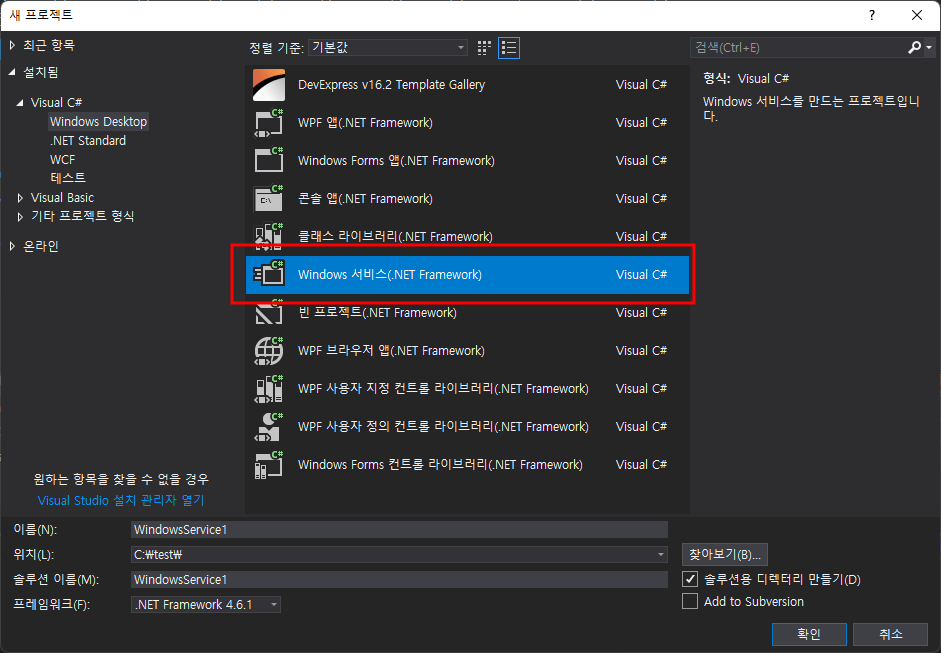Screen dimensions: 941x653
Task: Collapse the Visual C# tree node
Action: 20,103
